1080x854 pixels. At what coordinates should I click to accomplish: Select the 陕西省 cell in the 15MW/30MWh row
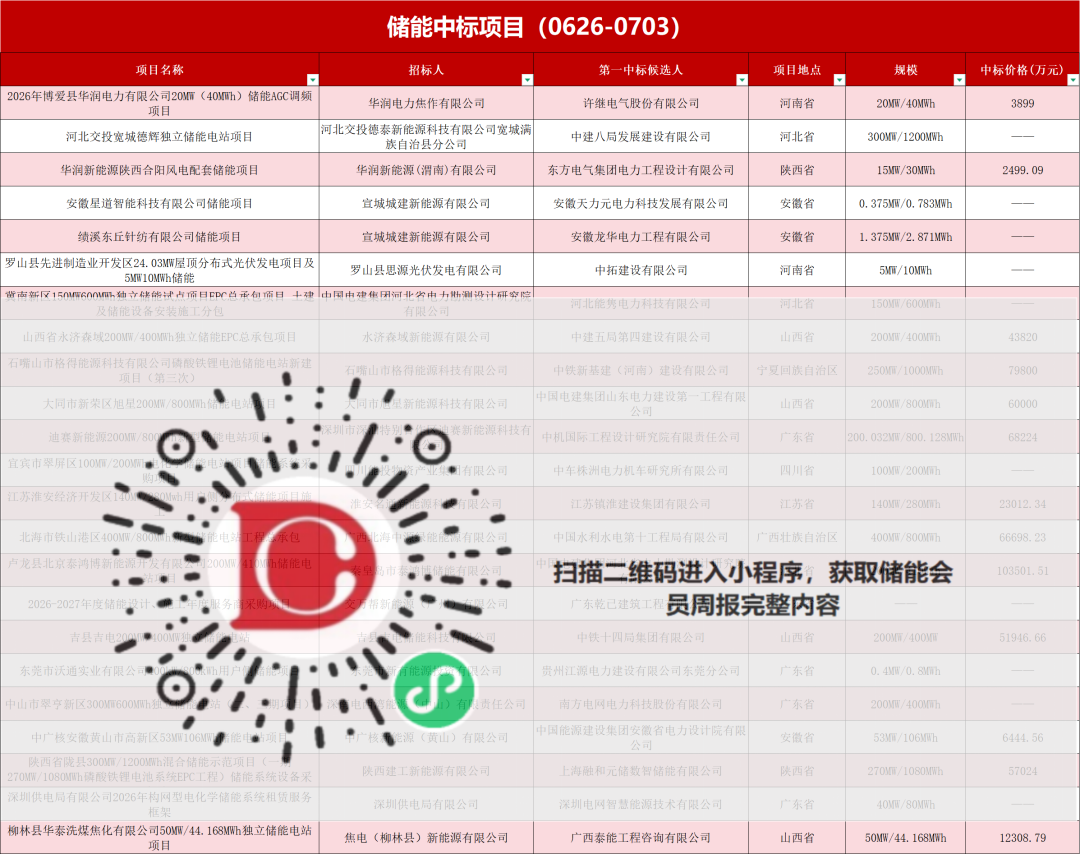pos(797,170)
